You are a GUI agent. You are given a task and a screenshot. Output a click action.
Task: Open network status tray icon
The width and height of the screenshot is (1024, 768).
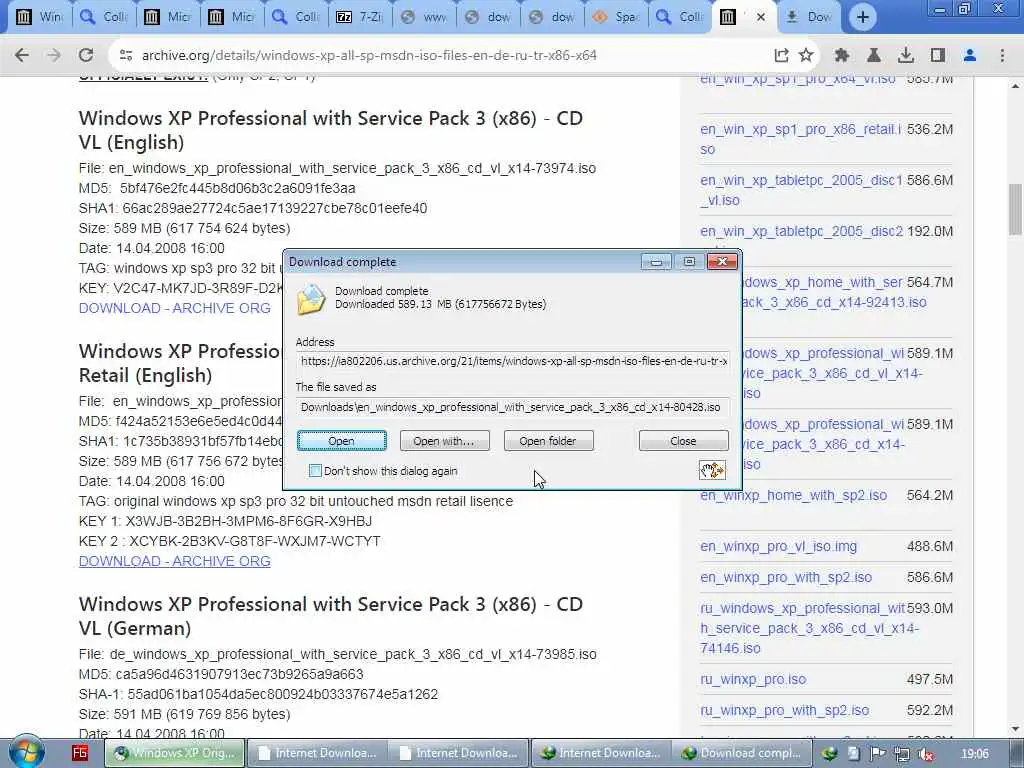pyautogui.click(x=901, y=754)
